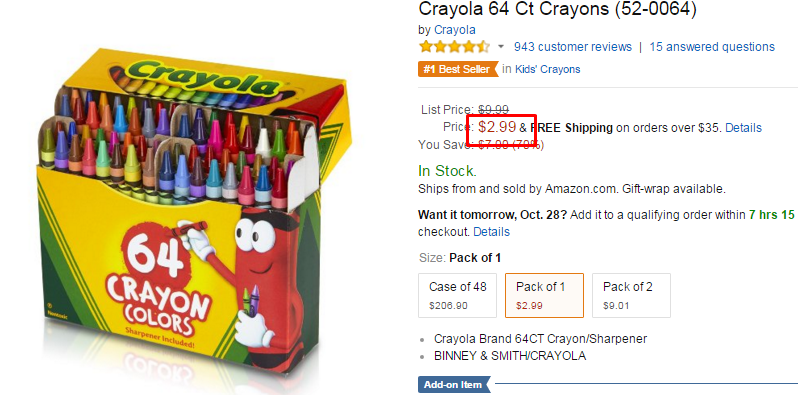Click the product title Crayola 64 Ct Crayons
Viewport: 798px width, 395px height.
pos(557,9)
